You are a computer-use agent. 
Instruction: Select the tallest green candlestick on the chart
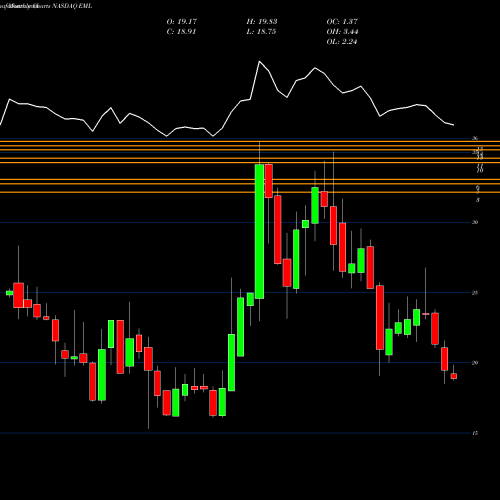[x=259, y=231]
